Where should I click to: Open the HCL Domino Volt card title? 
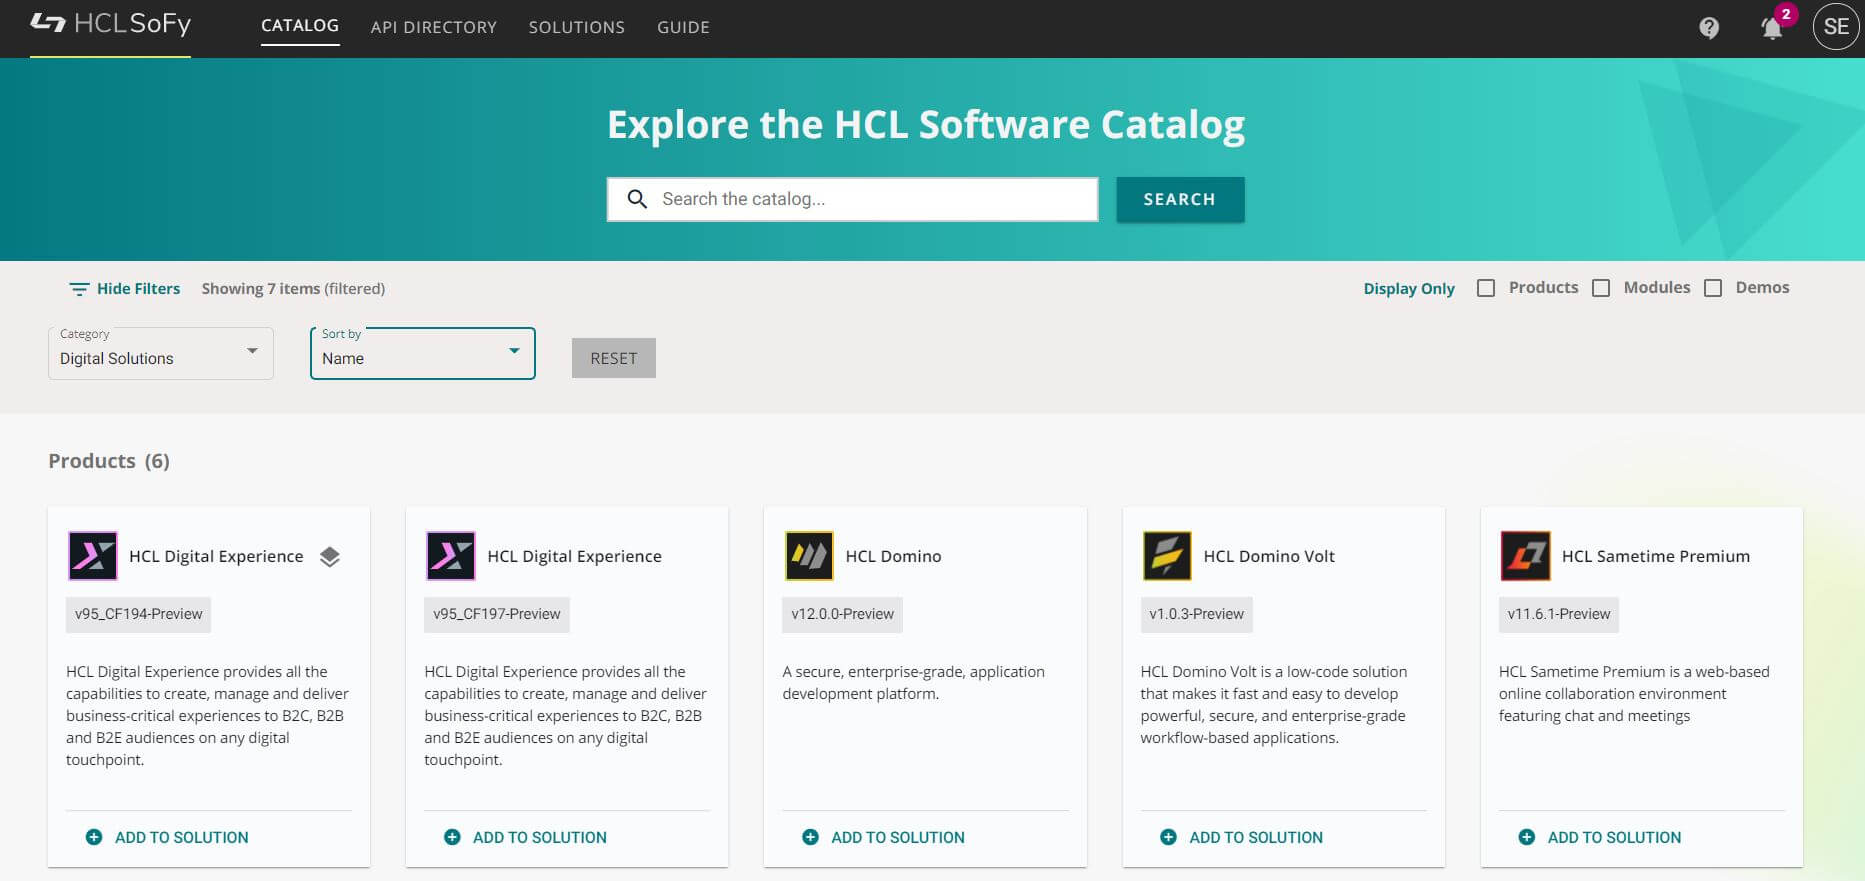(1269, 556)
